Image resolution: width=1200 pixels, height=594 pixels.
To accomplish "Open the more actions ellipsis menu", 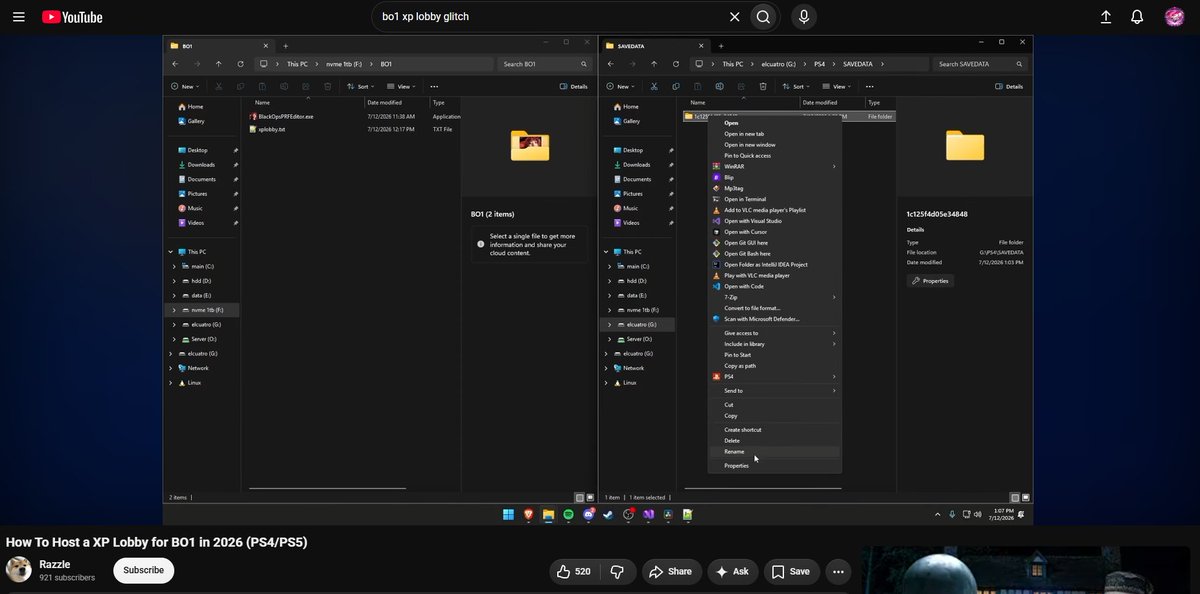I will (x=839, y=571).
